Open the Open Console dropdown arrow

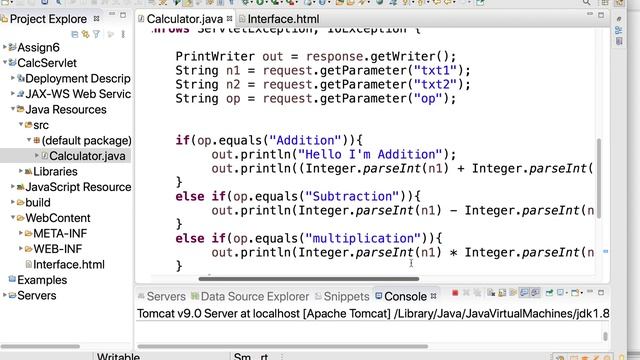pyautogui.click(x=582, y=293)
